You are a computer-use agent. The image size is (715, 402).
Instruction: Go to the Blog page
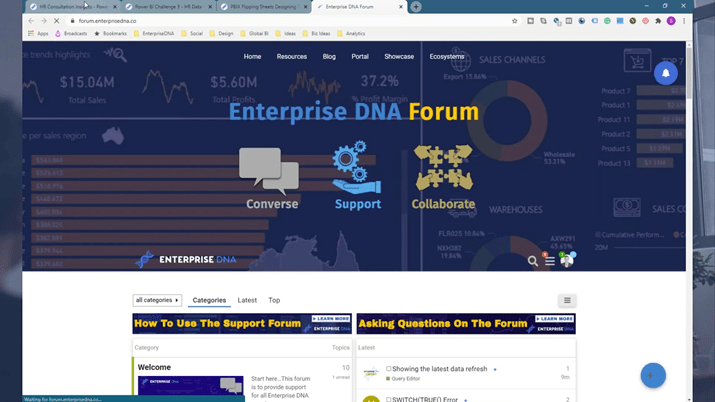(x=329, y=57)
